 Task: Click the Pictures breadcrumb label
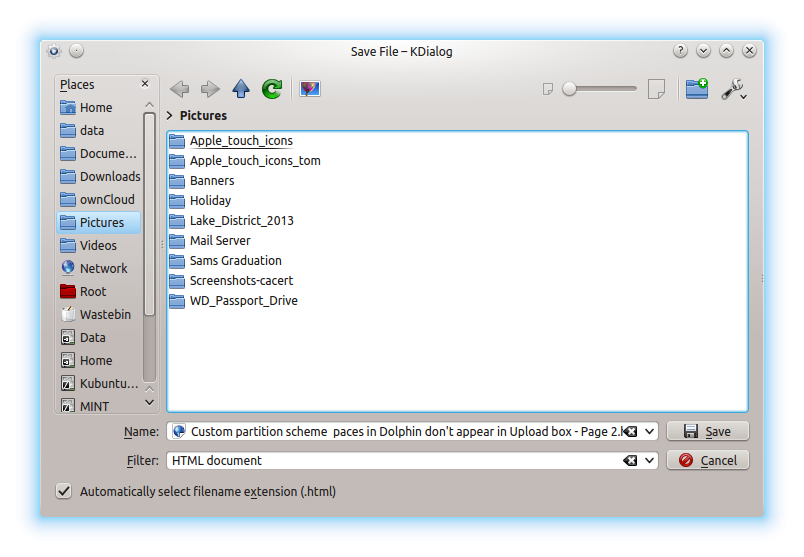click(203, 116)
